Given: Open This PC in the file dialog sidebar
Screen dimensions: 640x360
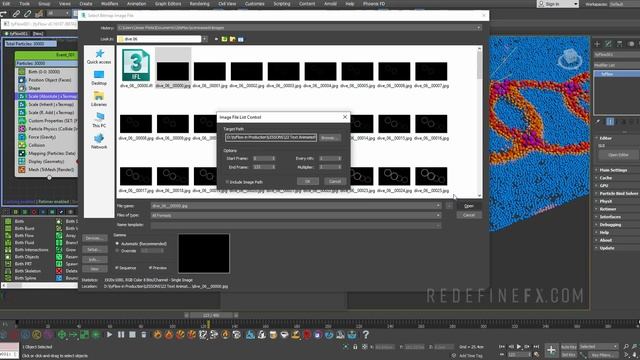Looking at the screenshot, I should pyautogui.click(x=99, y=120).
